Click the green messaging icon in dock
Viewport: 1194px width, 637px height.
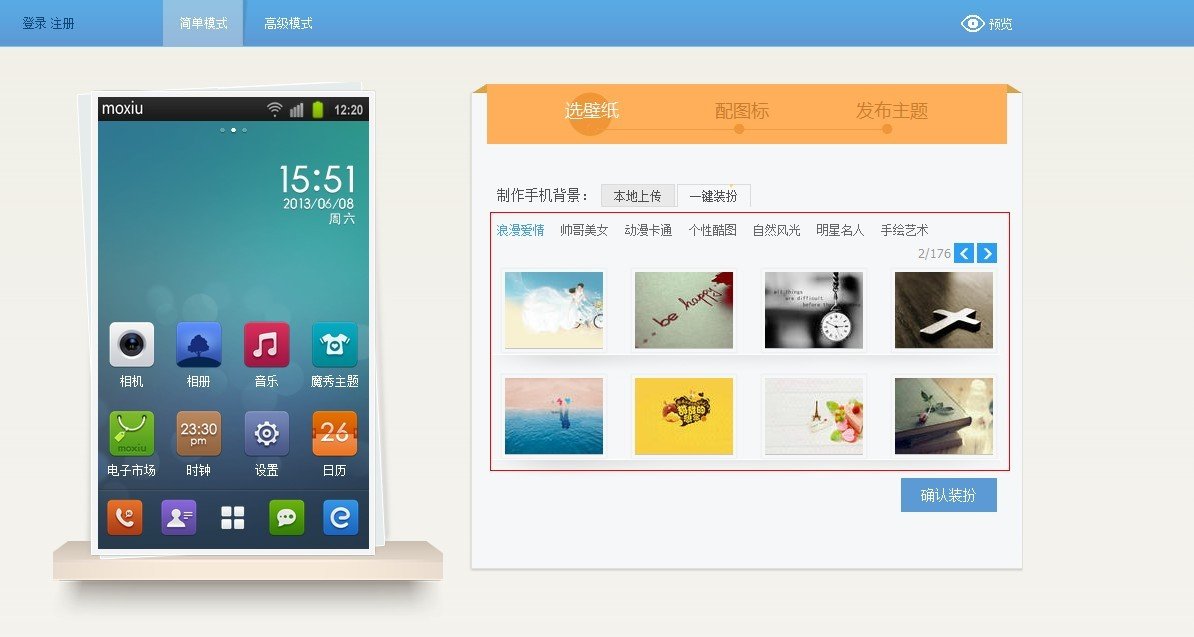pos(286,517)
